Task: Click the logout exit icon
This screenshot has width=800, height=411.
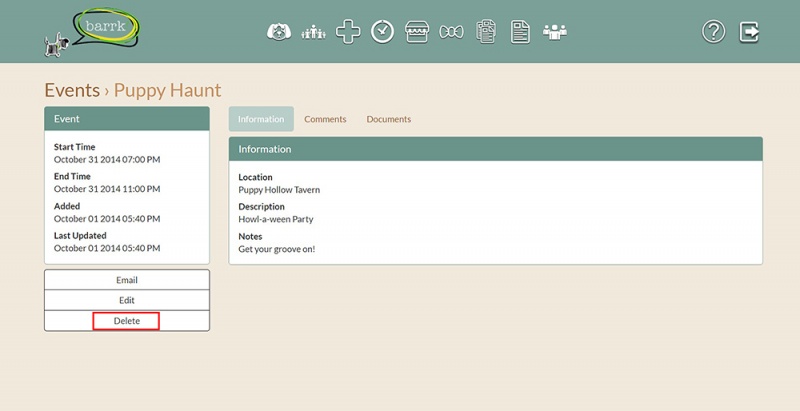Action: (749, 32)
